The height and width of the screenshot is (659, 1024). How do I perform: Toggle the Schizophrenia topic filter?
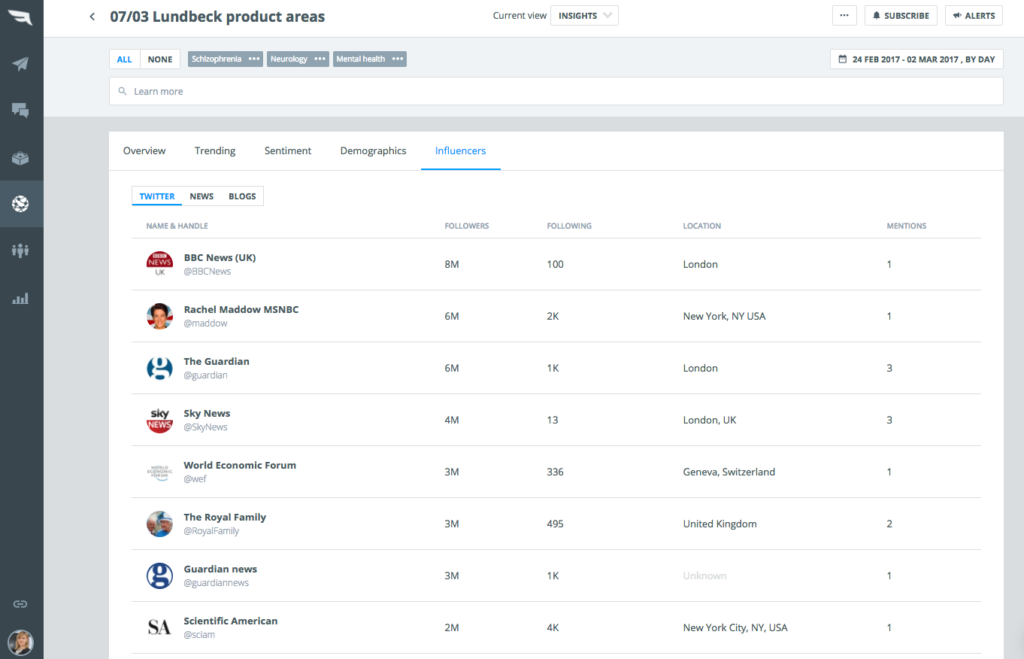coord(217,59)
